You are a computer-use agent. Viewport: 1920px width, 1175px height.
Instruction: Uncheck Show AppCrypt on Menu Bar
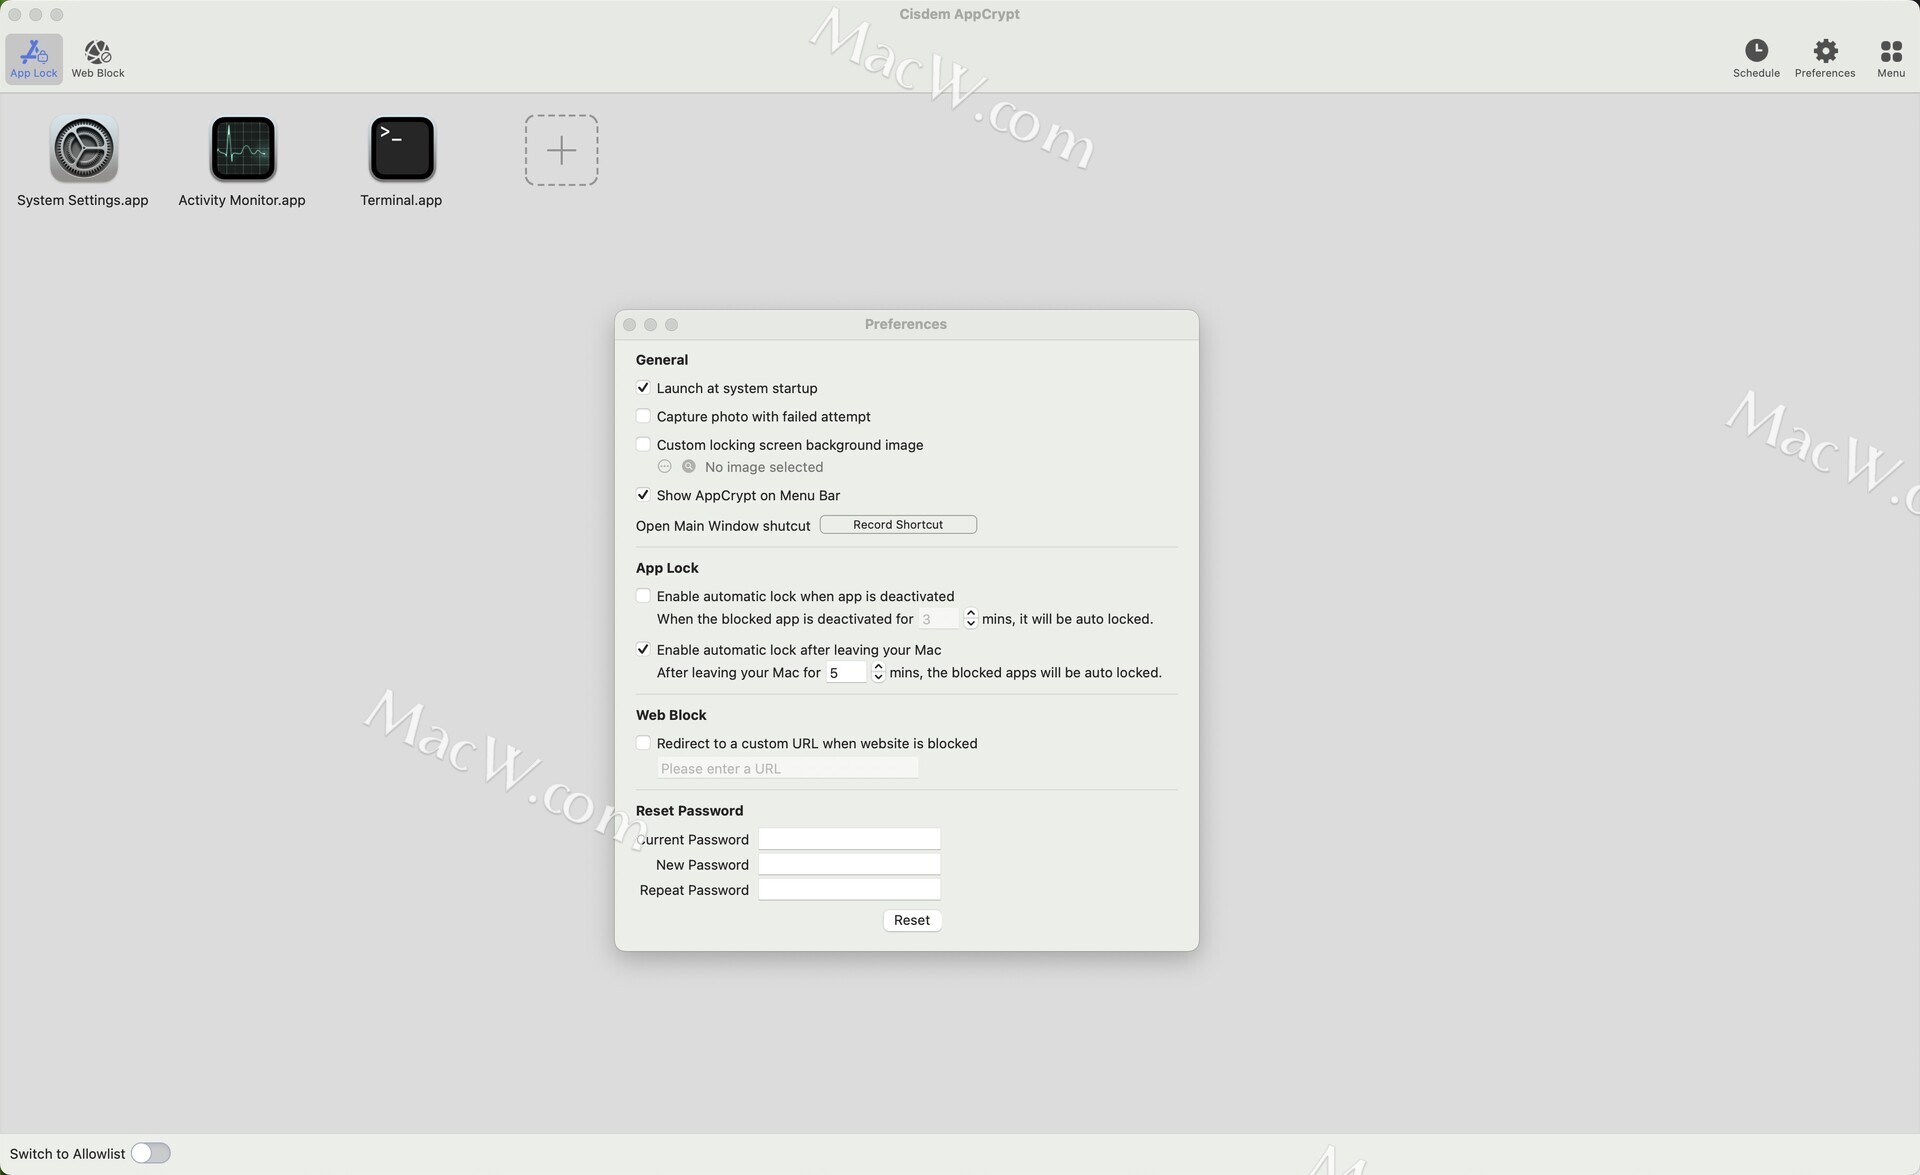(x=643, y=495)
